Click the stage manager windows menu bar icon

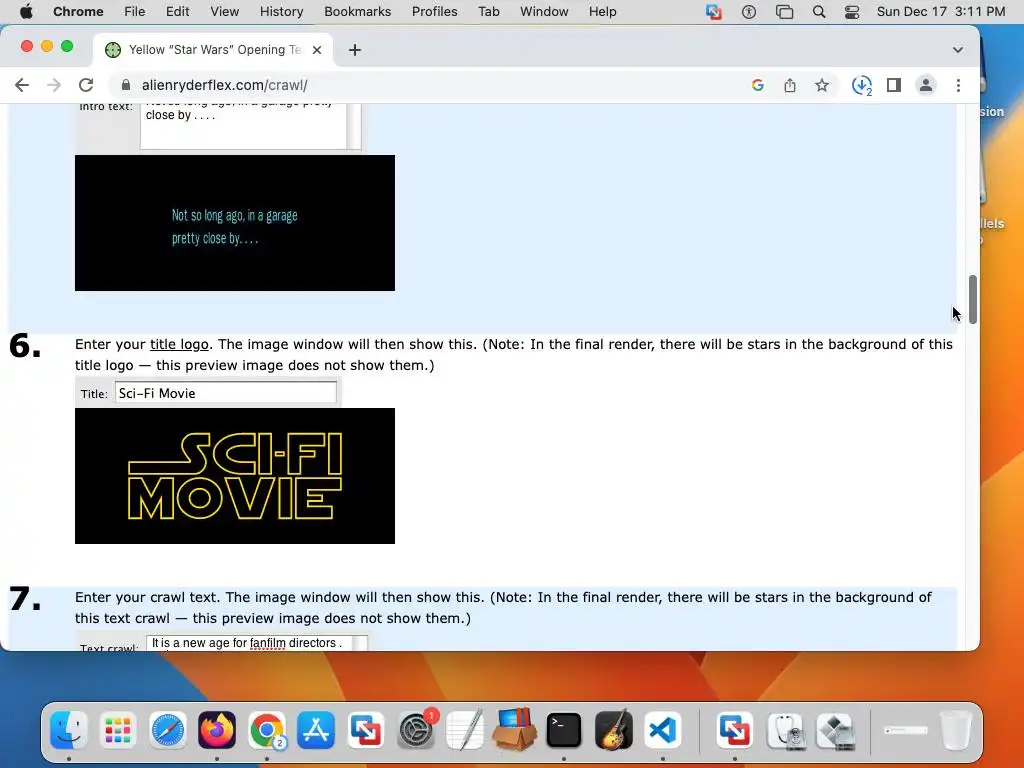click(x=784, y=12)
